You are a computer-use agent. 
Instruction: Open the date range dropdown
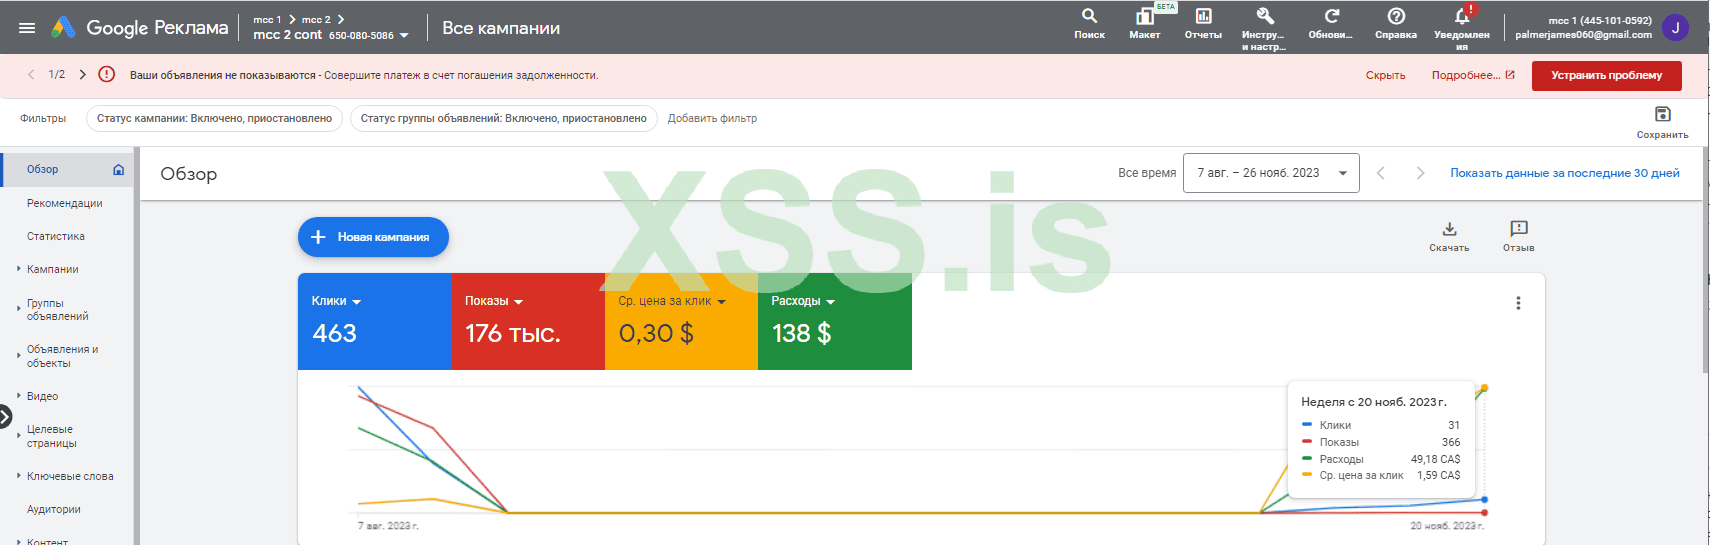click(x=1271, y=173)
